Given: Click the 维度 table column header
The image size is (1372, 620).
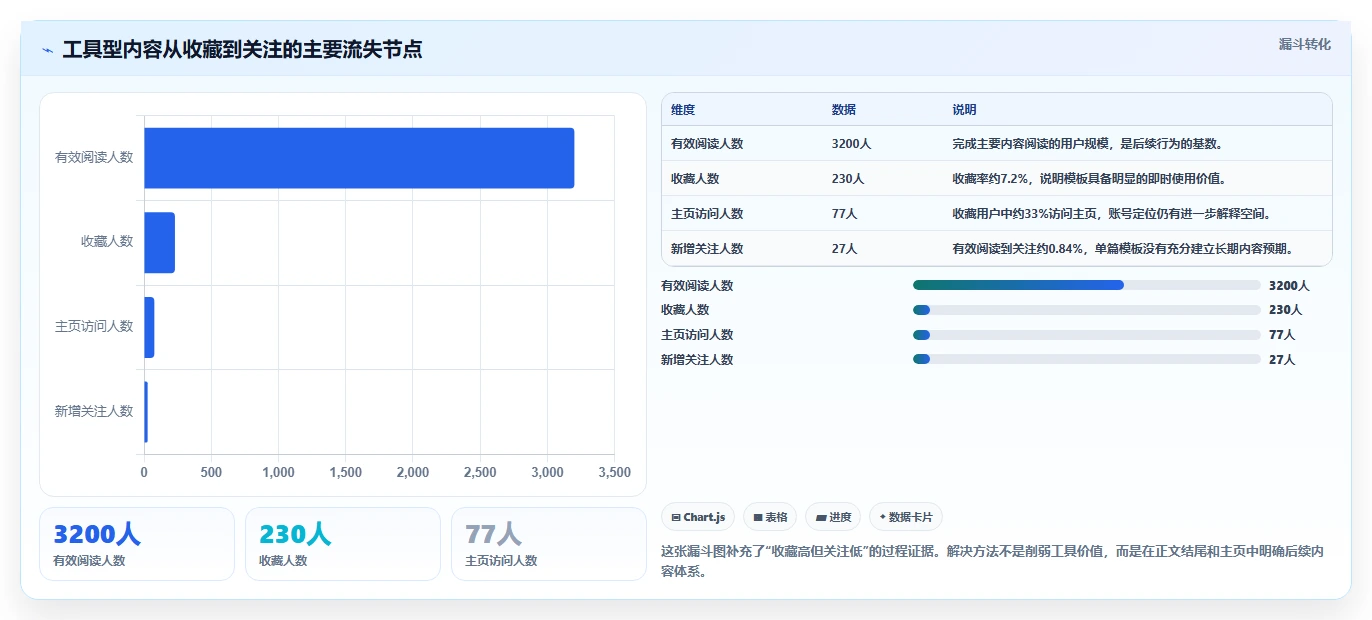Looking at the screenshot, I should [683, 110].
